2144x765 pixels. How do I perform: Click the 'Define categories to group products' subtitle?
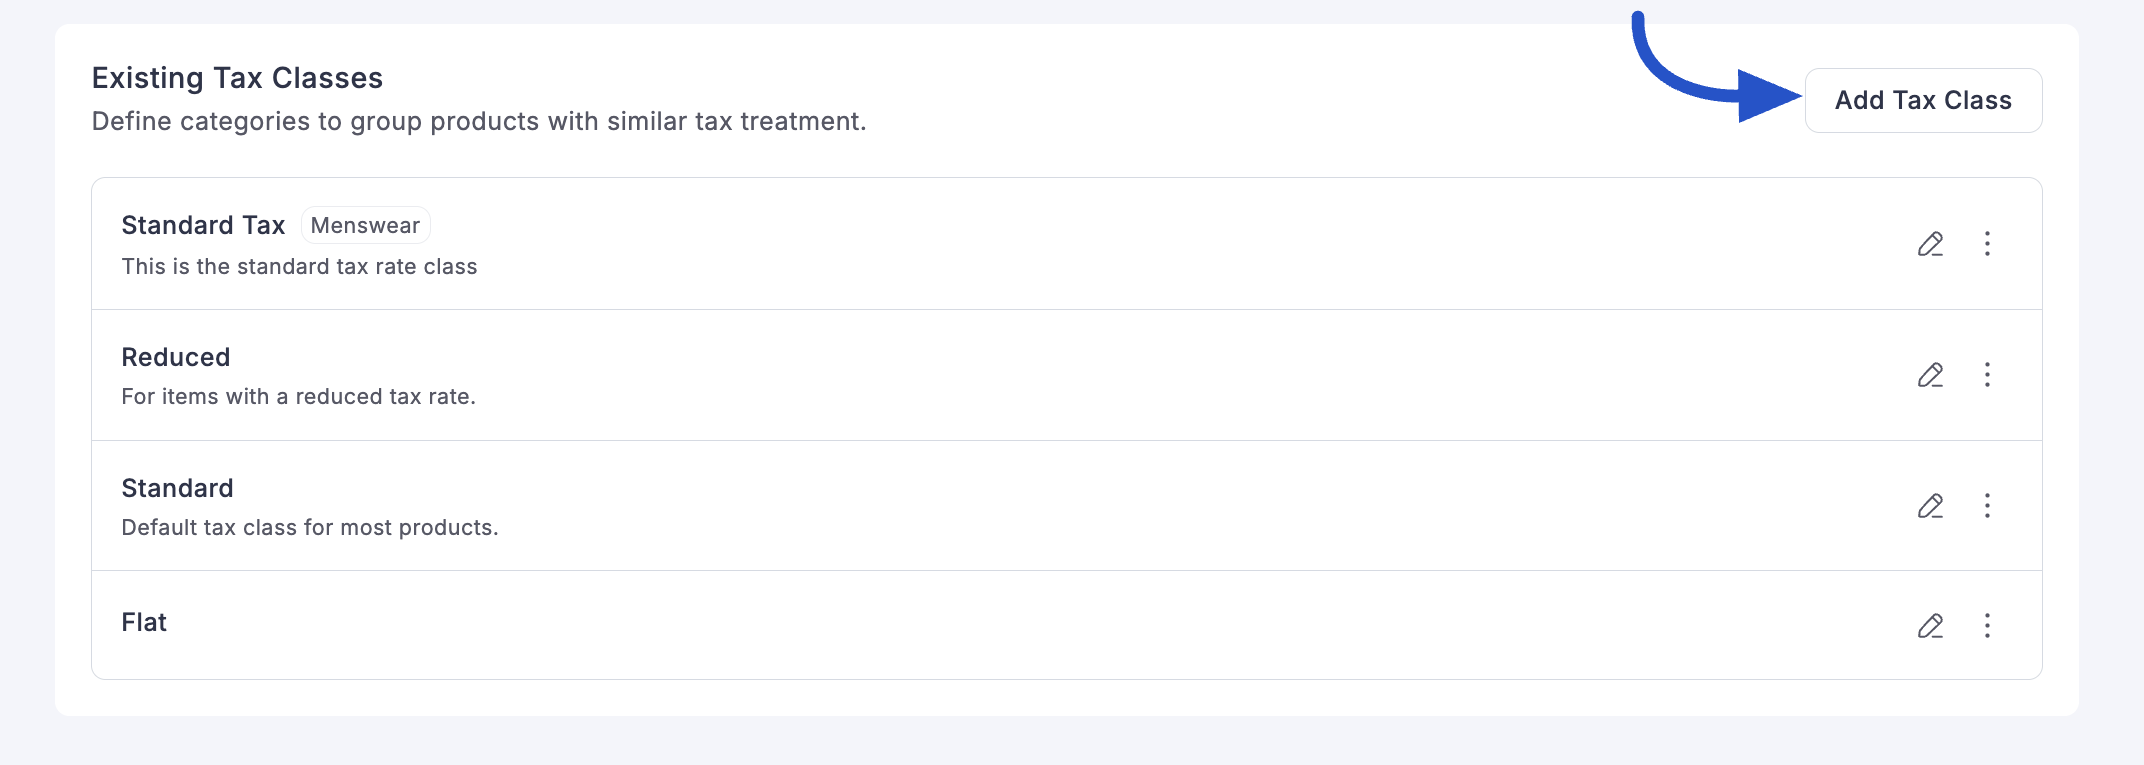478,121
